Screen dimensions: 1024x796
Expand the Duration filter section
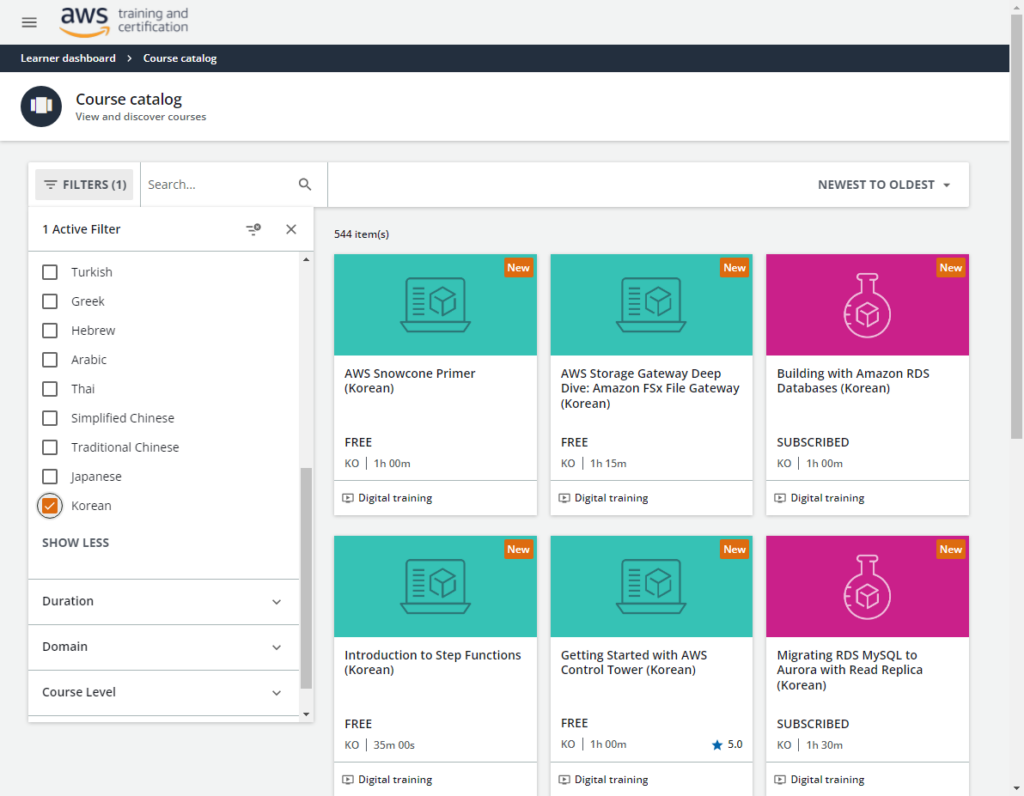[163, 601]
